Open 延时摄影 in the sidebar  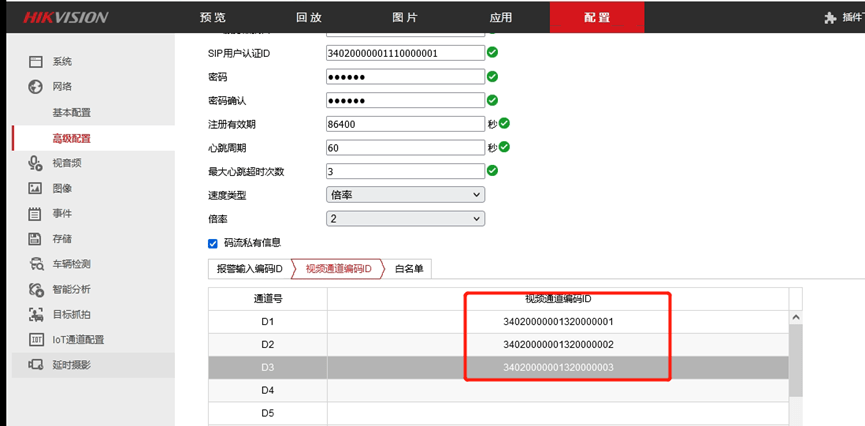click(x=72, y=365)
